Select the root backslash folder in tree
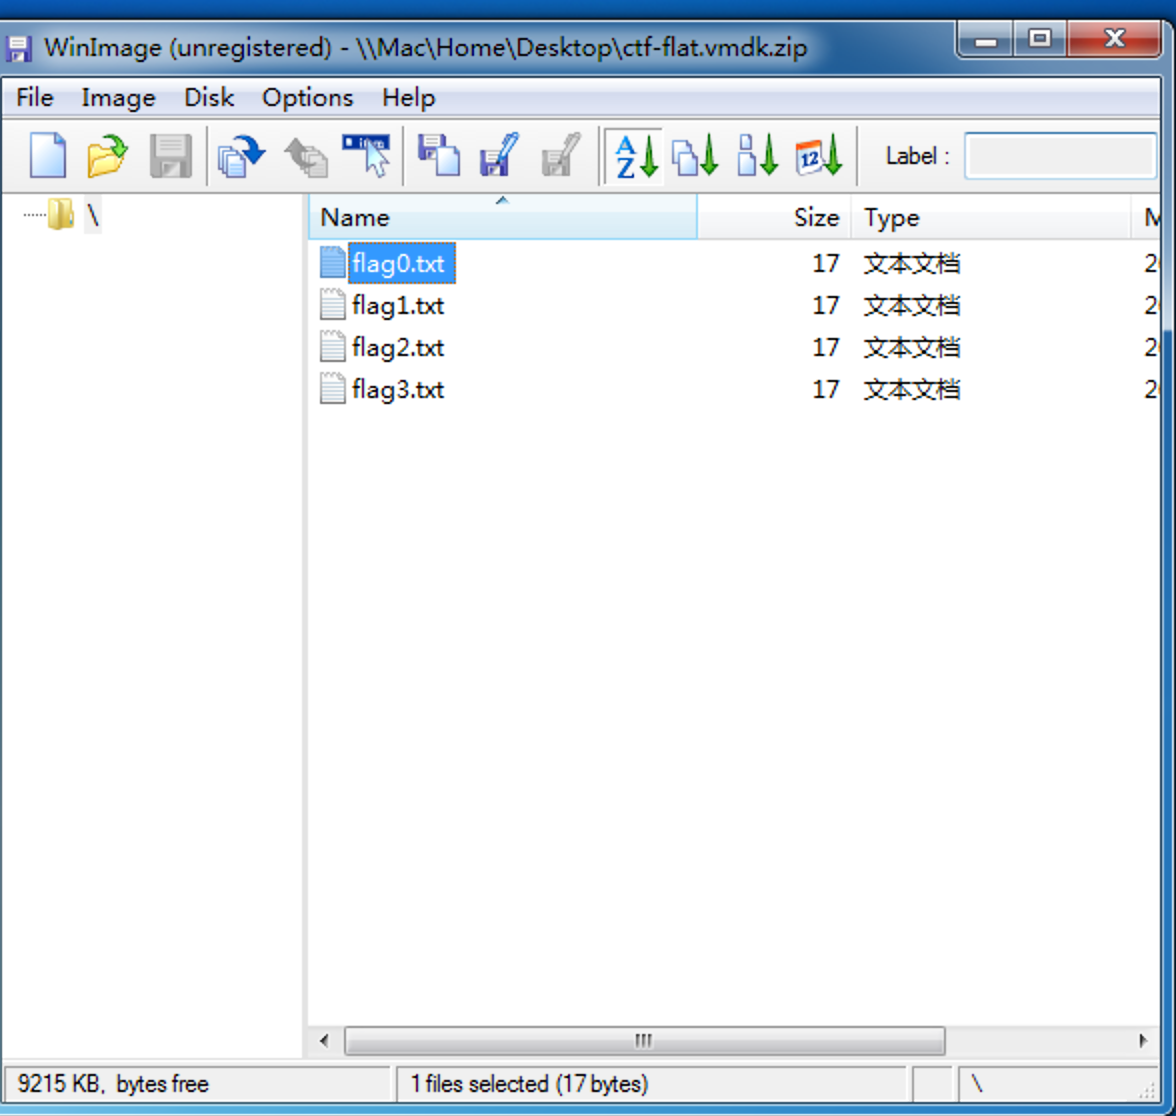This screenshot has width=1176, height=1116. click(93, 215)
